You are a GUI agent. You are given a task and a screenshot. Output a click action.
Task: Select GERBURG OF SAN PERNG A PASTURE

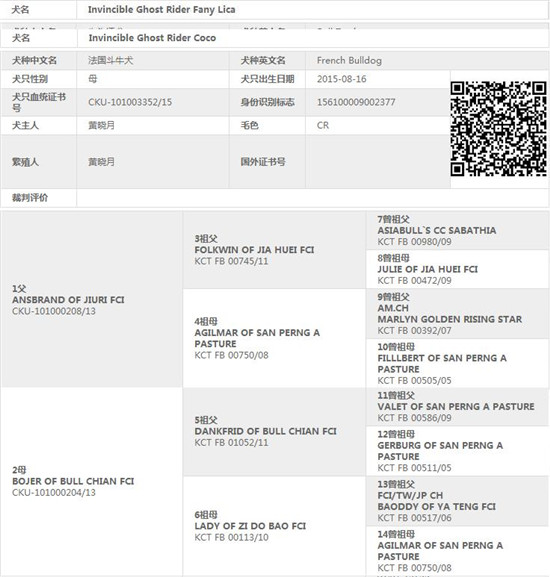(x=440, y=451)
